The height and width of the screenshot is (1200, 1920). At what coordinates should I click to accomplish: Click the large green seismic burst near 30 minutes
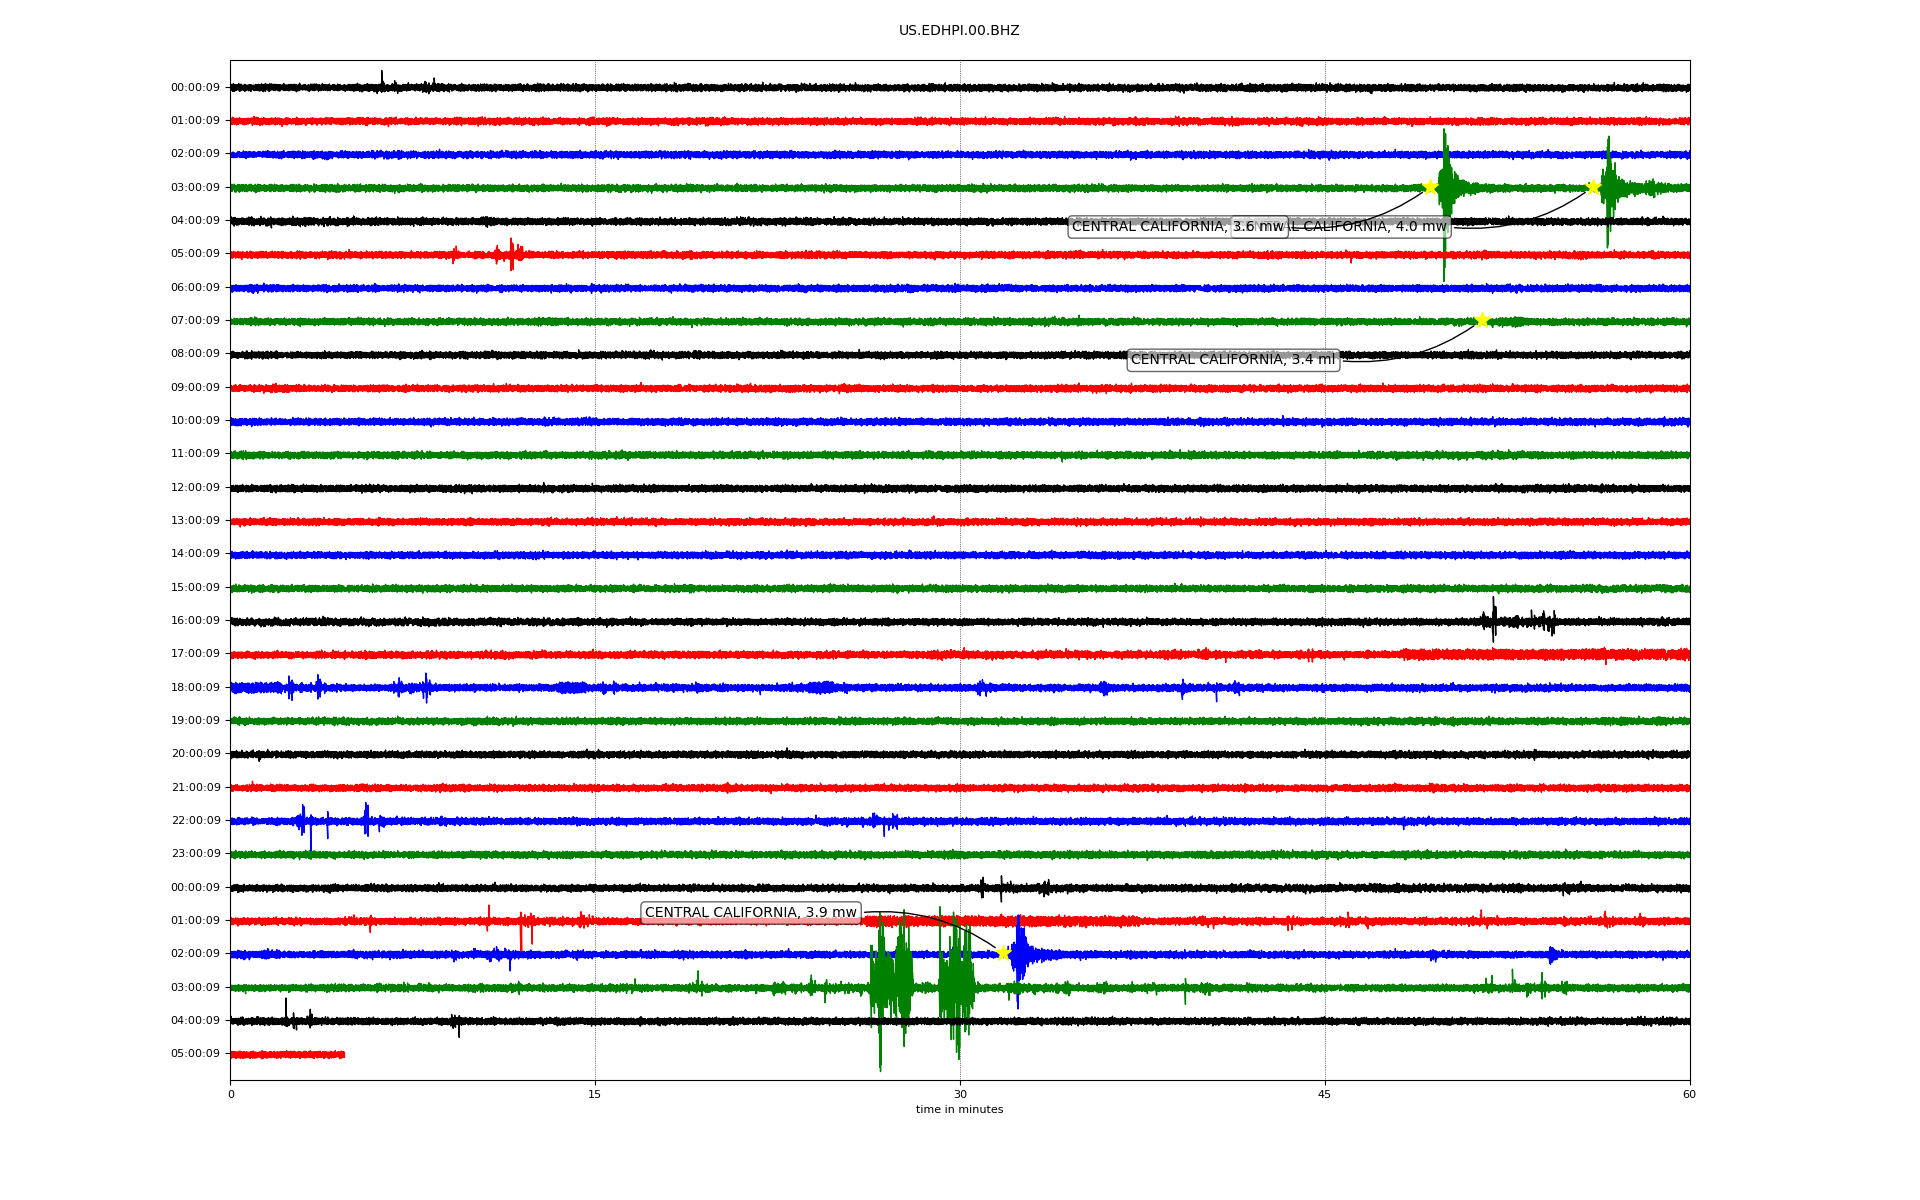(955, 985)
